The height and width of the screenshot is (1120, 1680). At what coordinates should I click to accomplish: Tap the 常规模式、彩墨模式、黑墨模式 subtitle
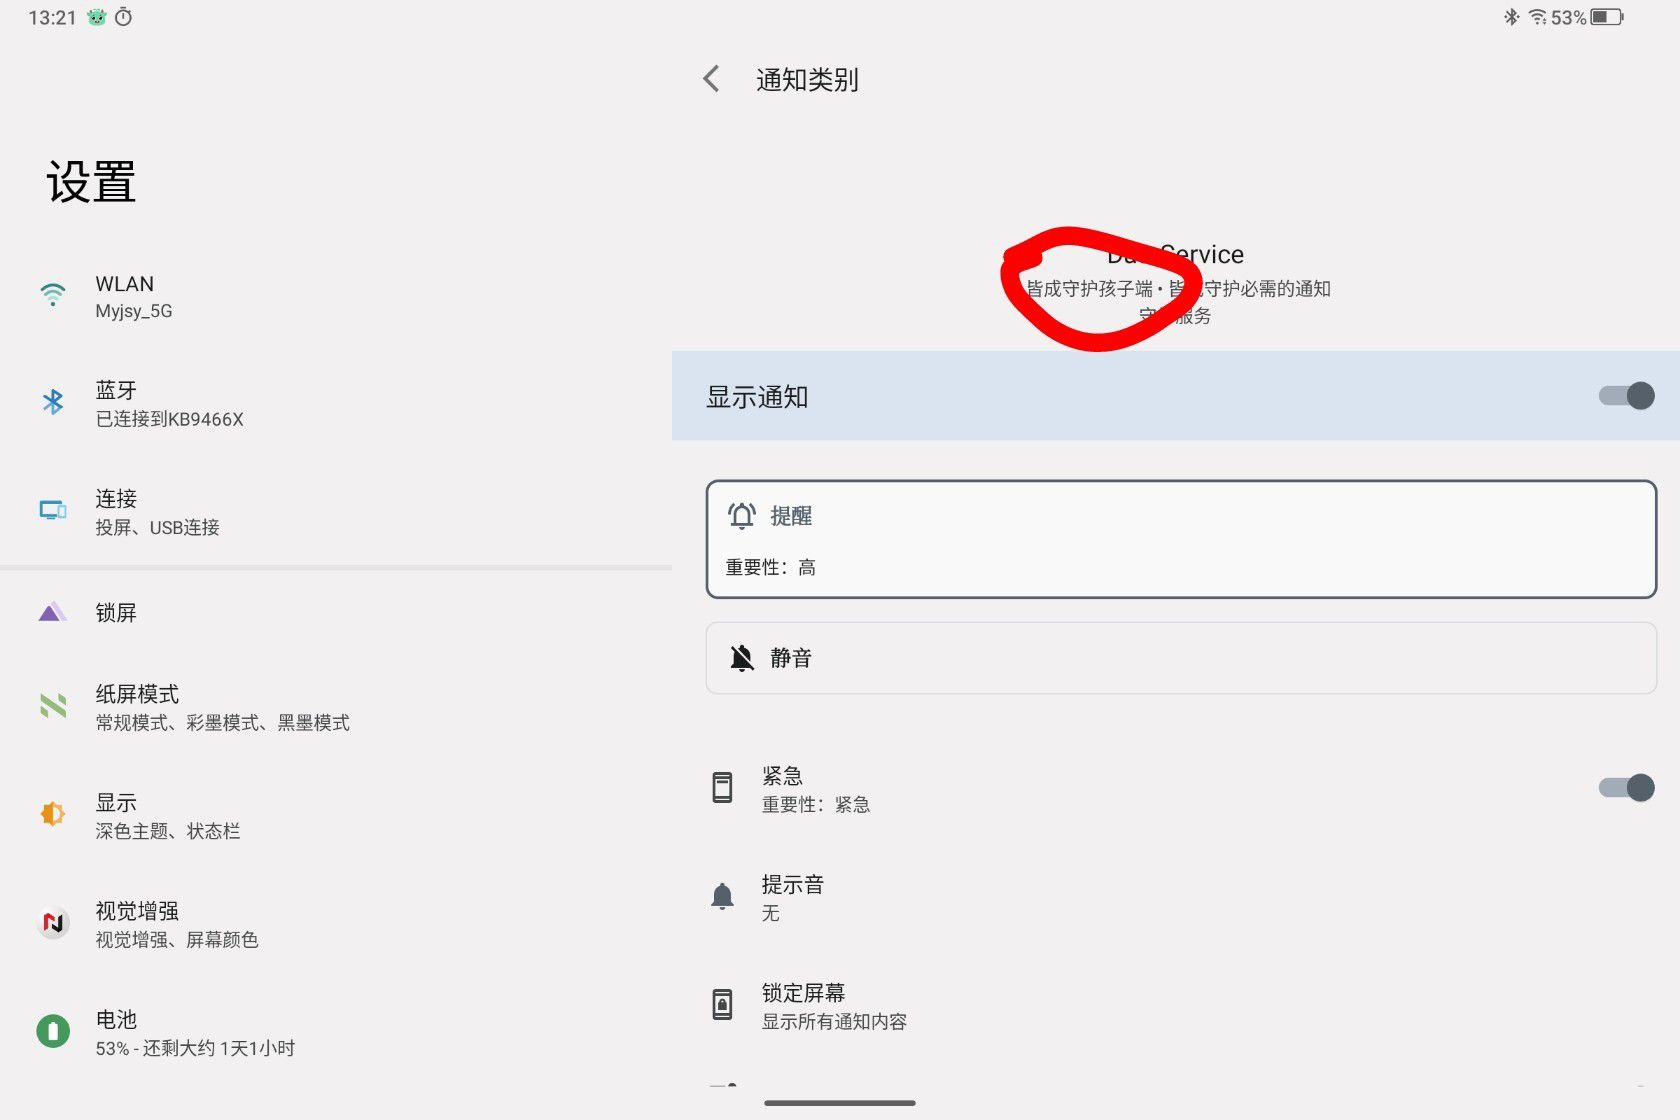222,723
